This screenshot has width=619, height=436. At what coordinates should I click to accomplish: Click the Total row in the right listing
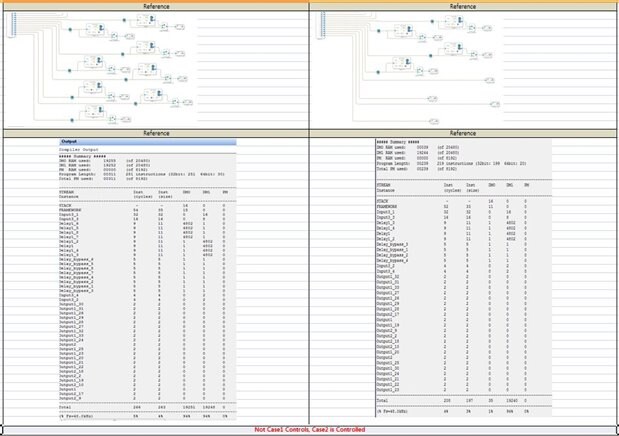(453, 400)
